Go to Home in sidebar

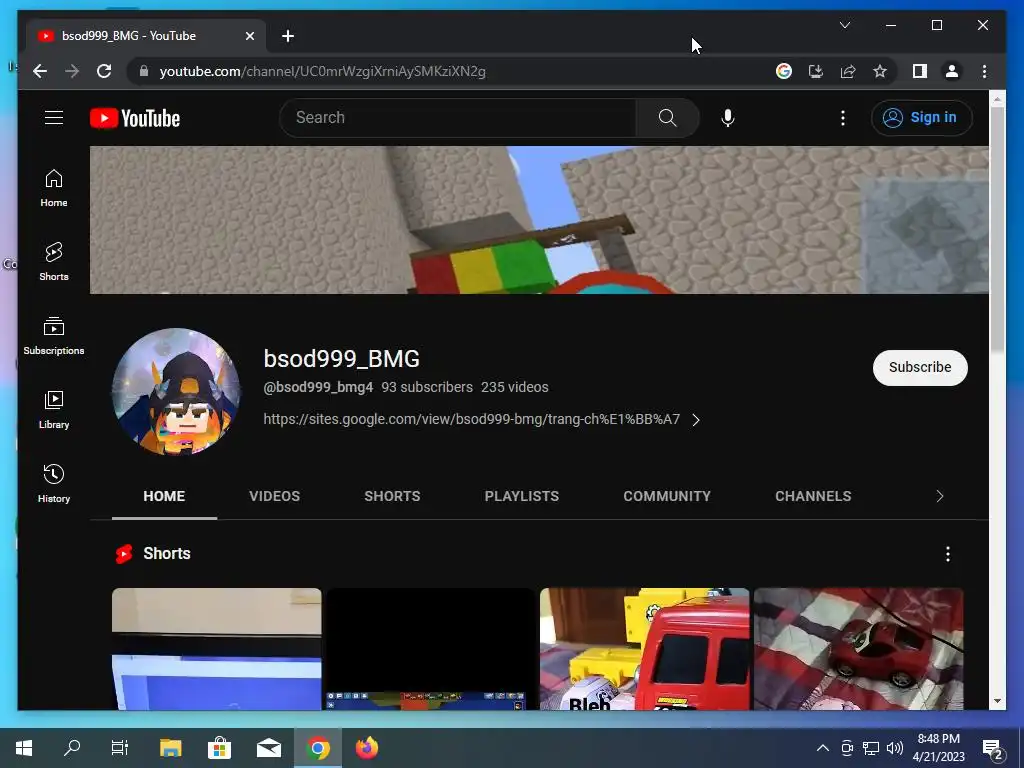pyautogui.click(x=54, y=188)
